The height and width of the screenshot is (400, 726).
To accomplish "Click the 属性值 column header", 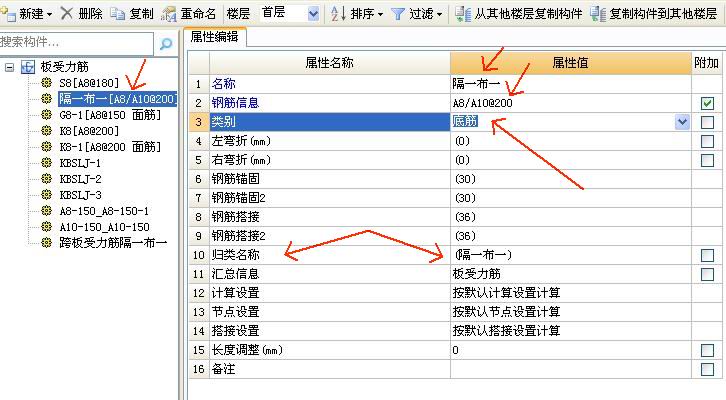I will [x=570, y=63].
